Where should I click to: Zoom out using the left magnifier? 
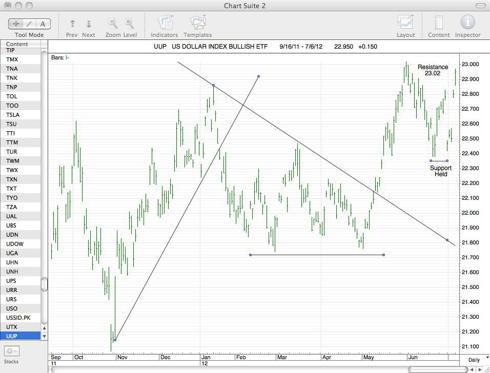point(113,24)
